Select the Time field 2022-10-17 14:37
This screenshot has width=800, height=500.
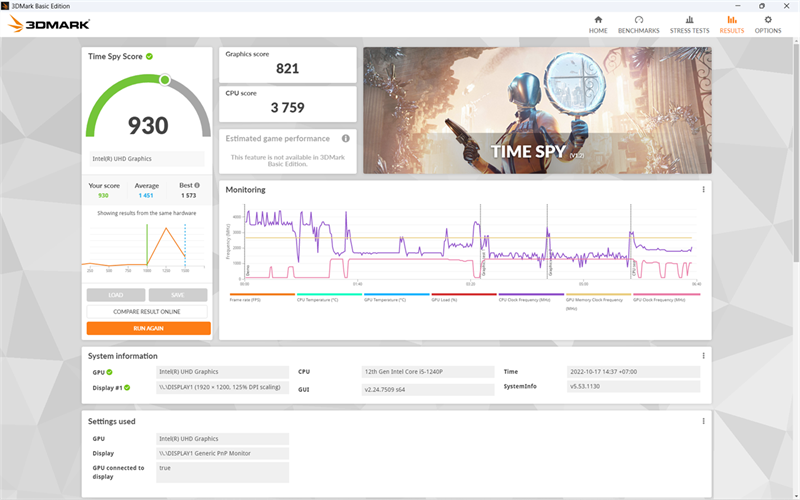tap(633, 371)
